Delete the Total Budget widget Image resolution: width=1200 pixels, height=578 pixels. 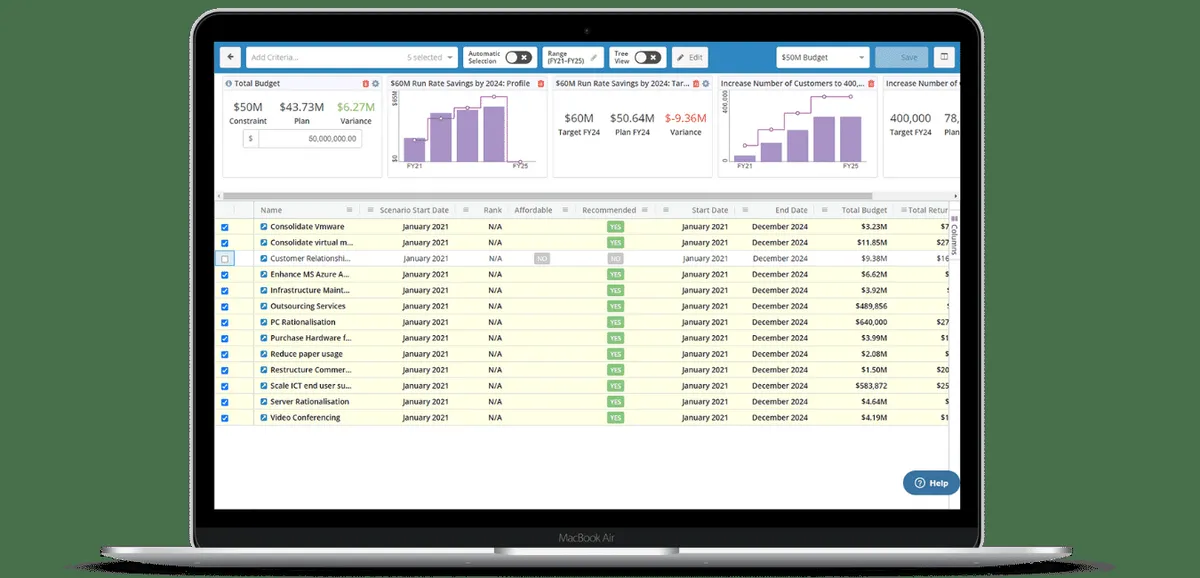coord(365,84)
